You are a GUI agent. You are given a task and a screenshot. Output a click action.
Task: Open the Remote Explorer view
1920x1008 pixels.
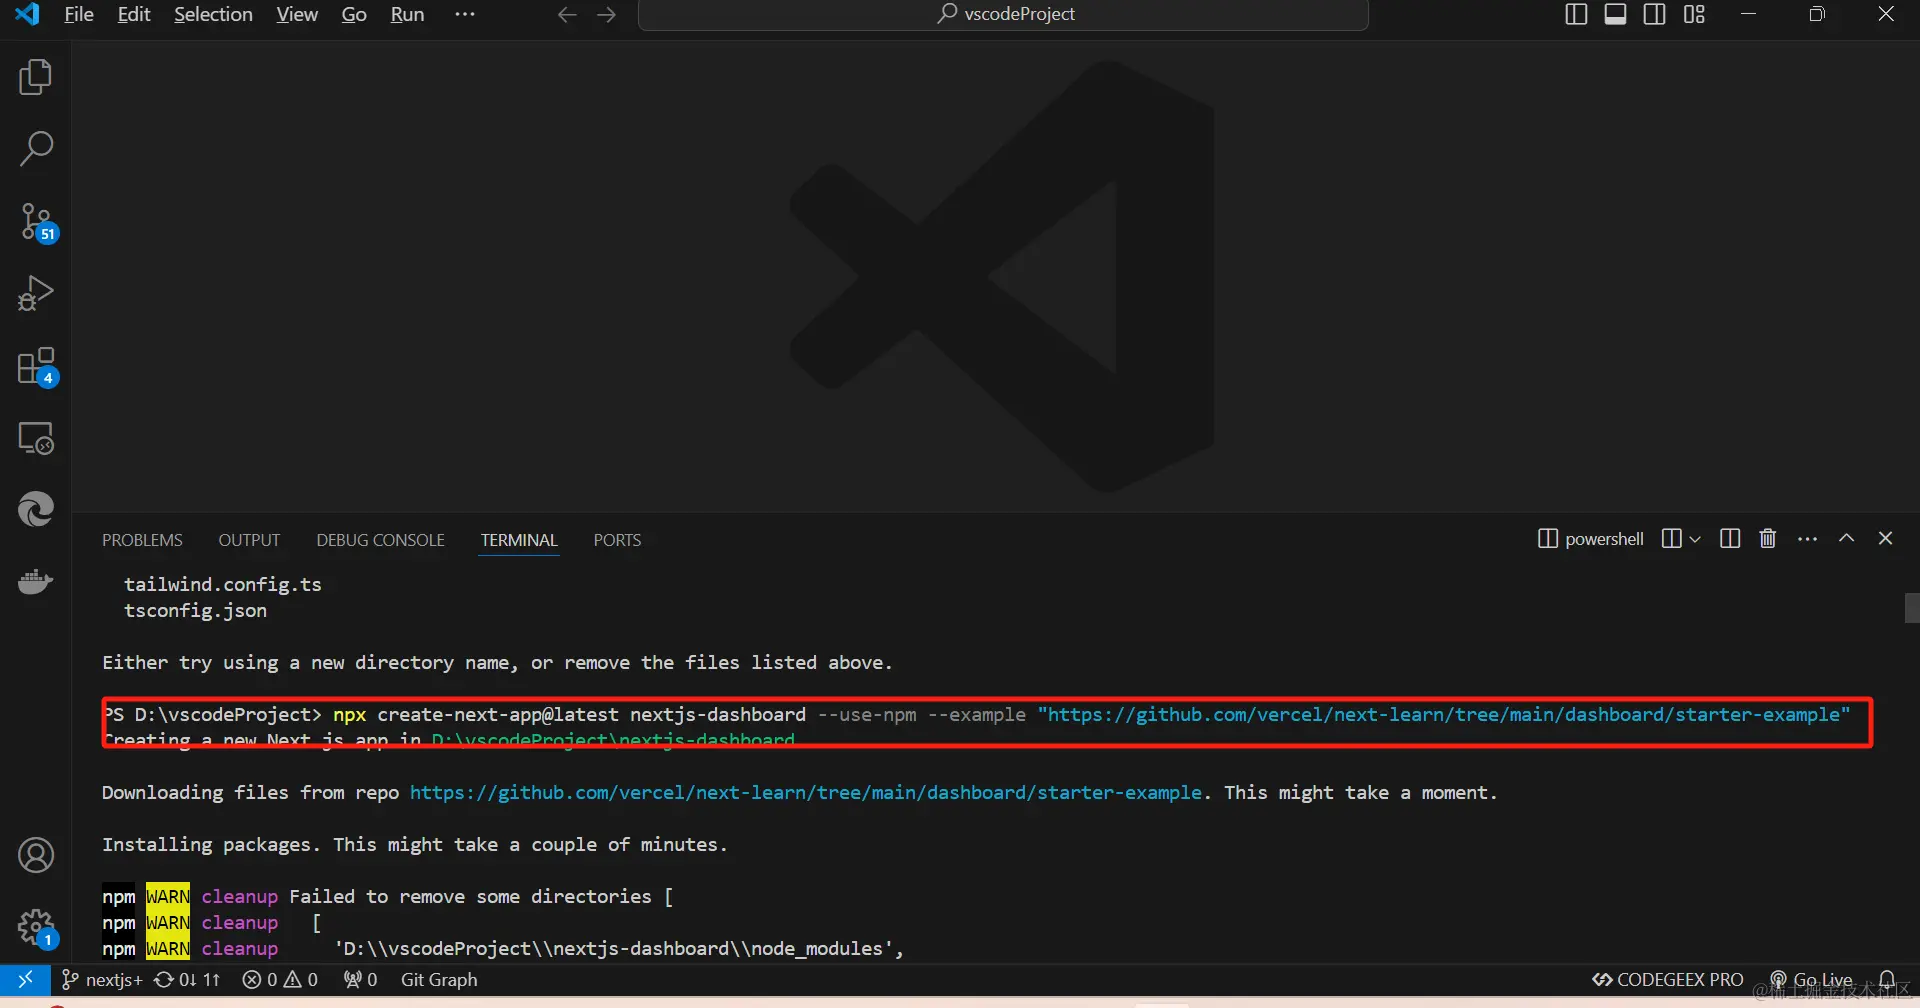[x=36, y=438]
